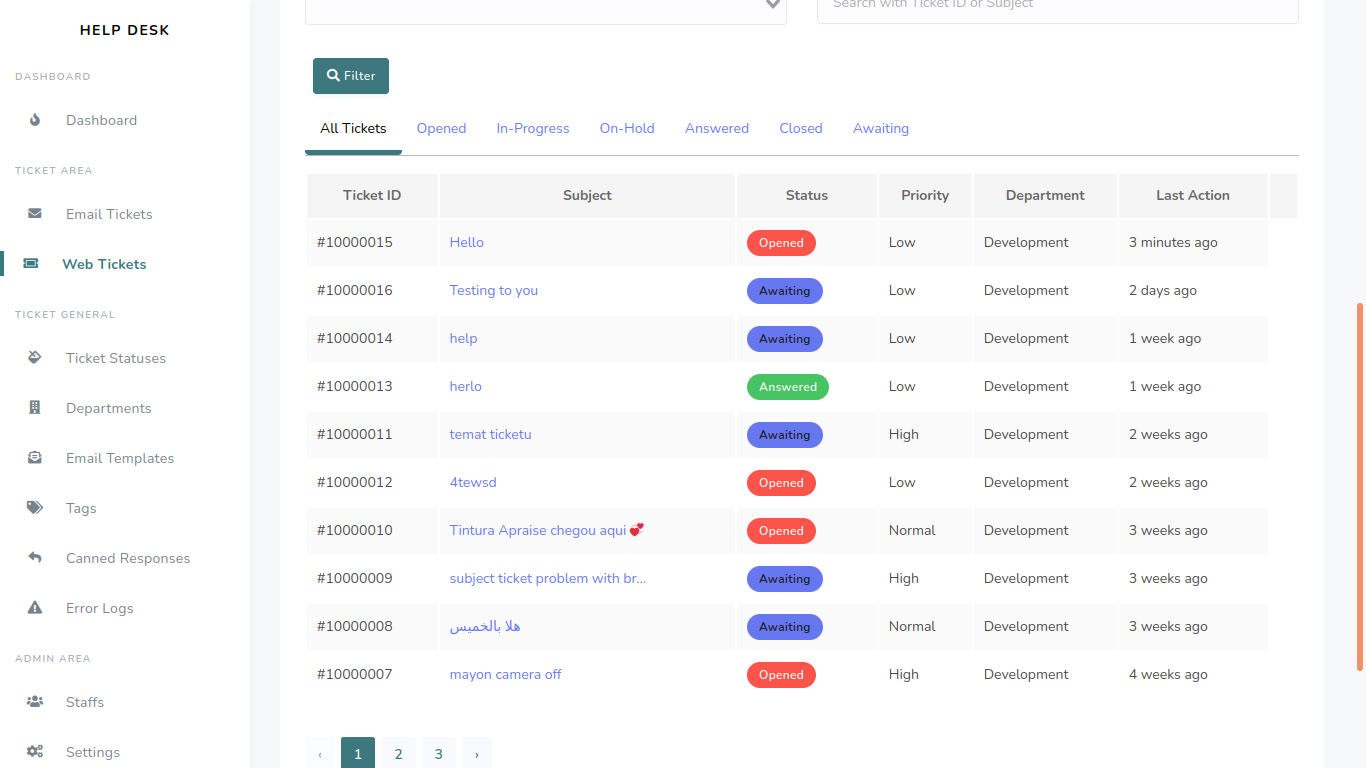This screenshot has height=768, width=1366.
Task: Select the Departments building icon
Action: click(x=34, y=408)
